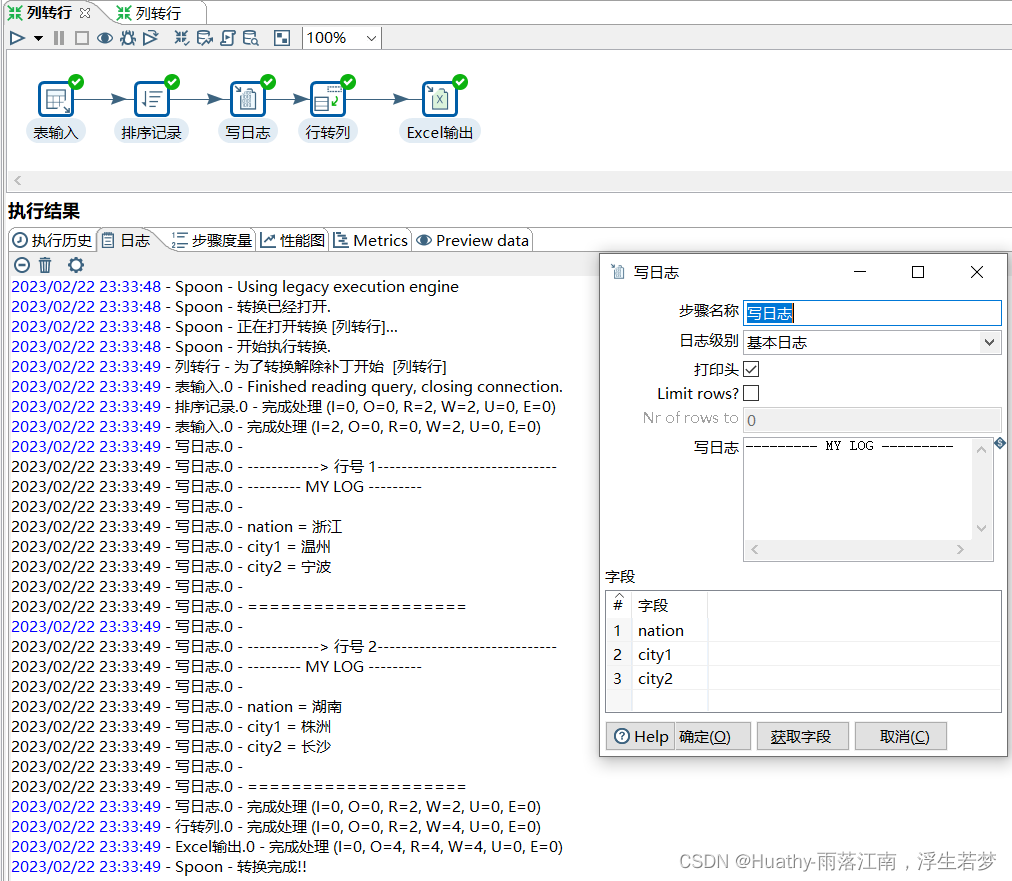1012x881 pixels.
Task: Select the 表输入 step icon on canvas
Action: tap(56, 99)
